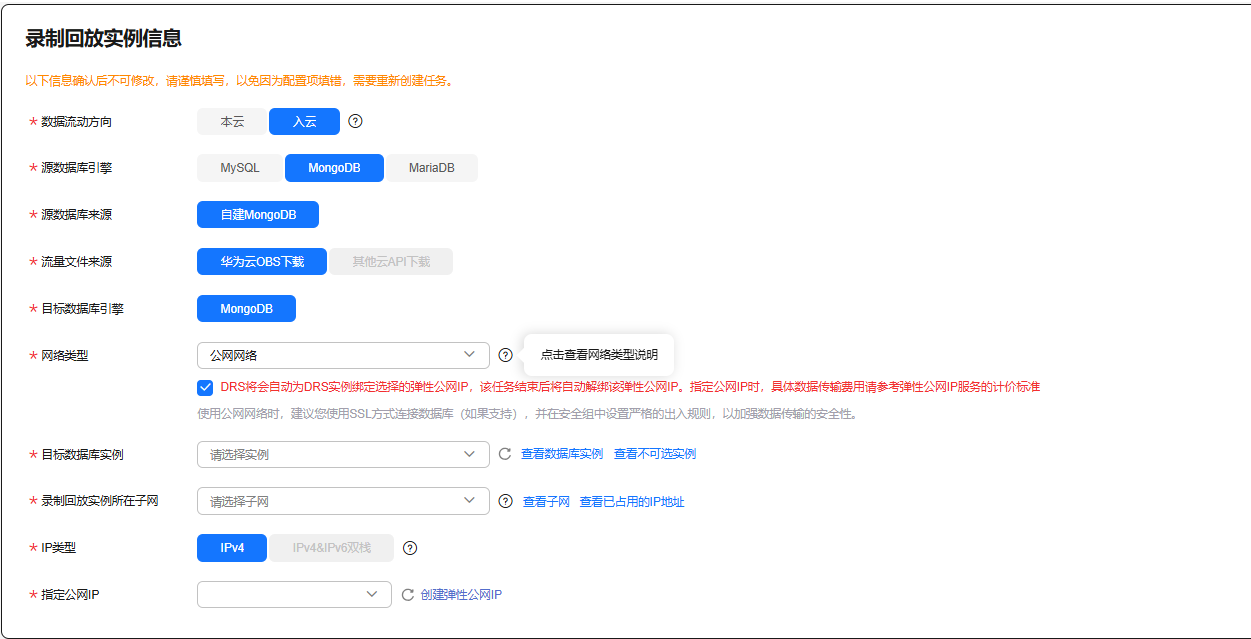The image size is (1251, 639).
Task: Click help icon next to 入云 direction
Action: (355, 121)
